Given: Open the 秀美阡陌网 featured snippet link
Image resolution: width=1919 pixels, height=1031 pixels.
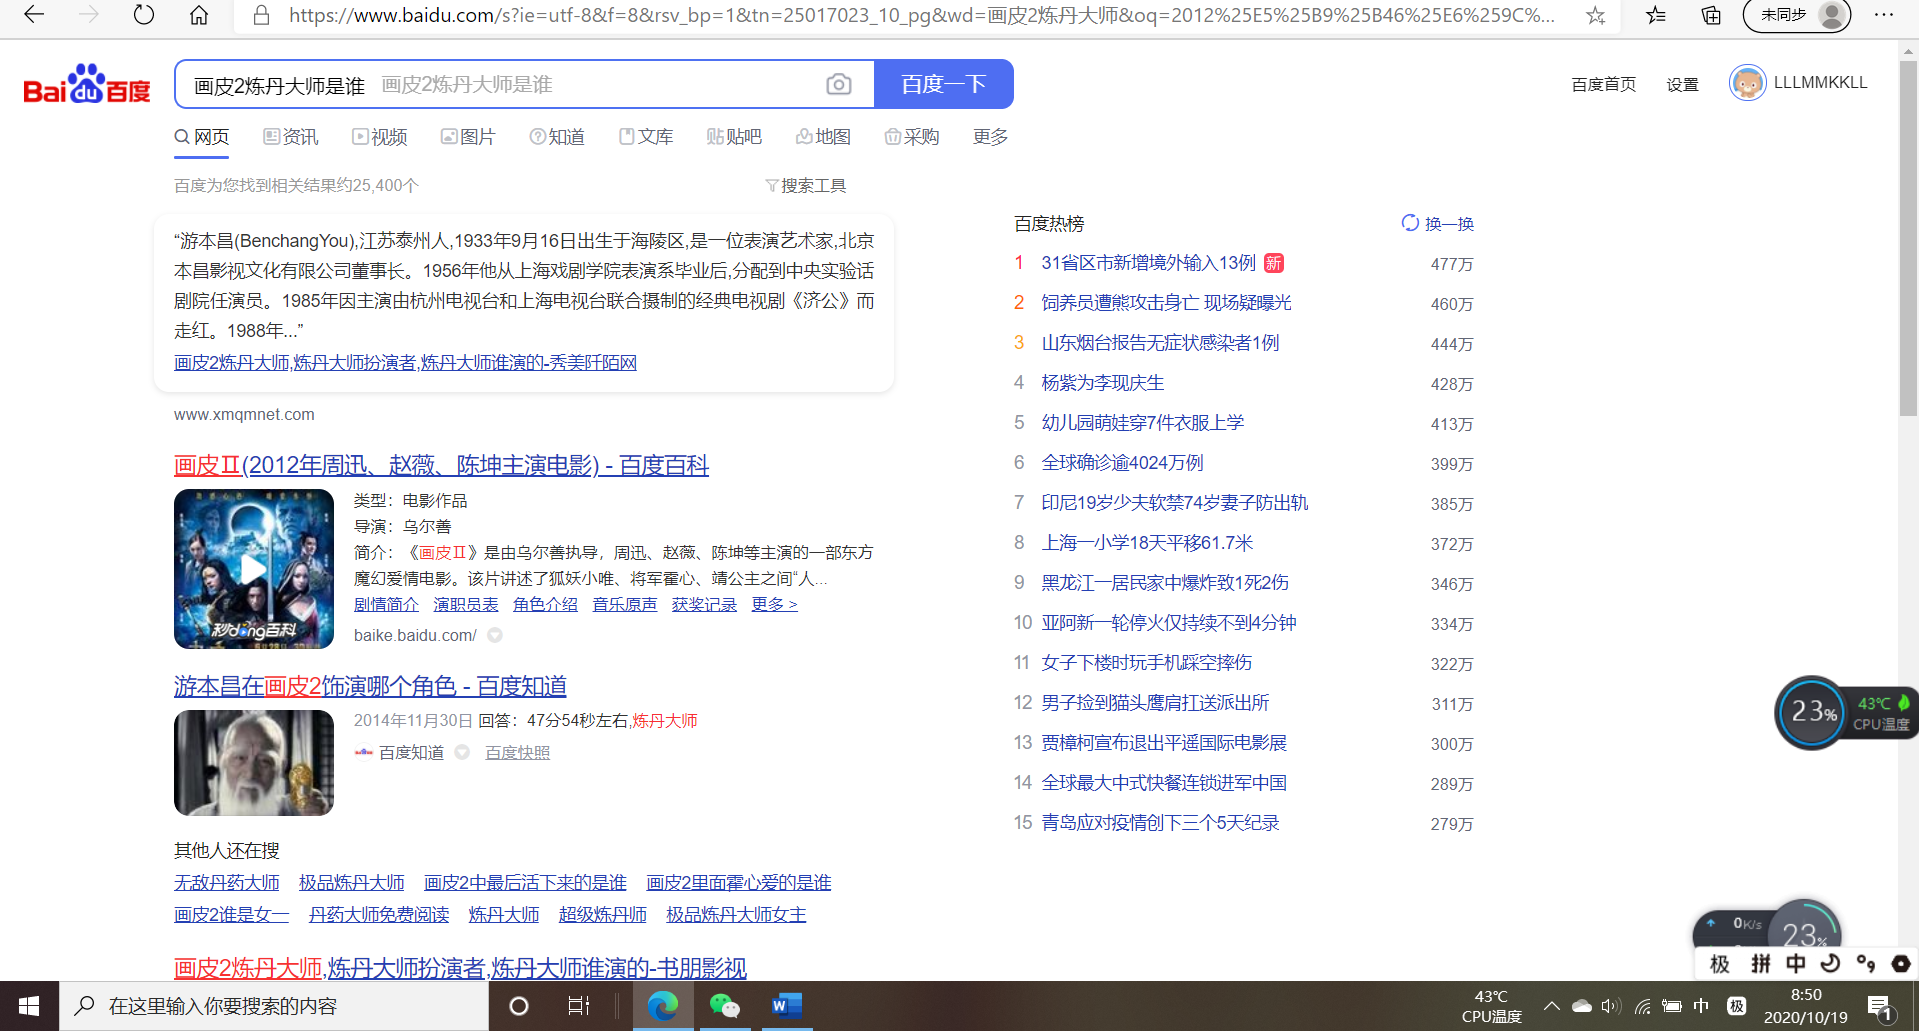Looking at the screenshot, I should pos(405,362).
